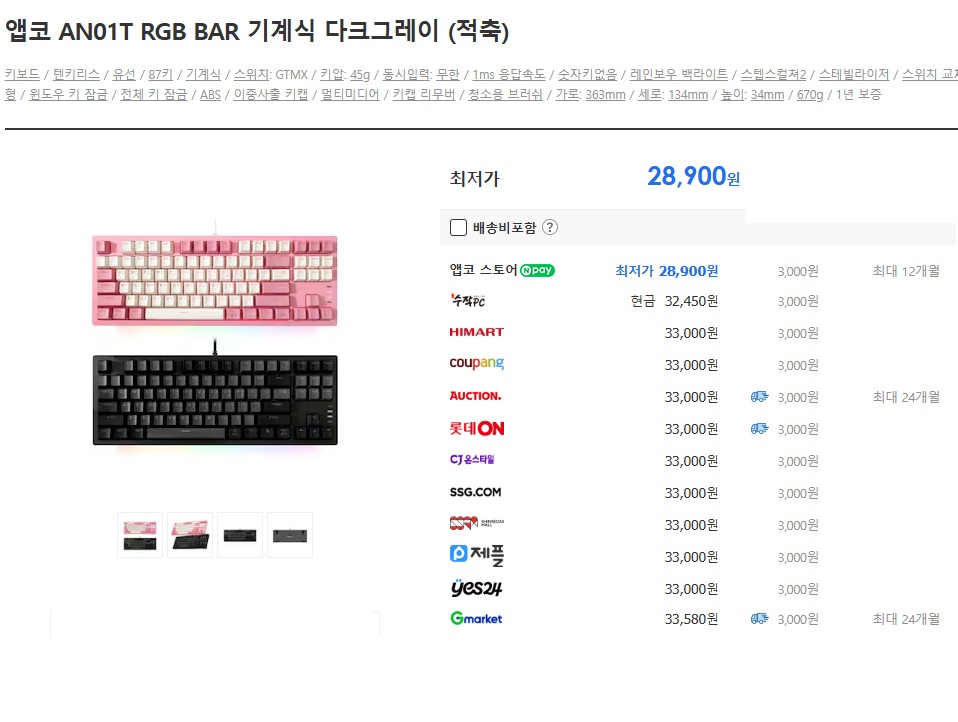
Task: Click the 레인보우 백라이트 spec link
Action: [679, 75]
